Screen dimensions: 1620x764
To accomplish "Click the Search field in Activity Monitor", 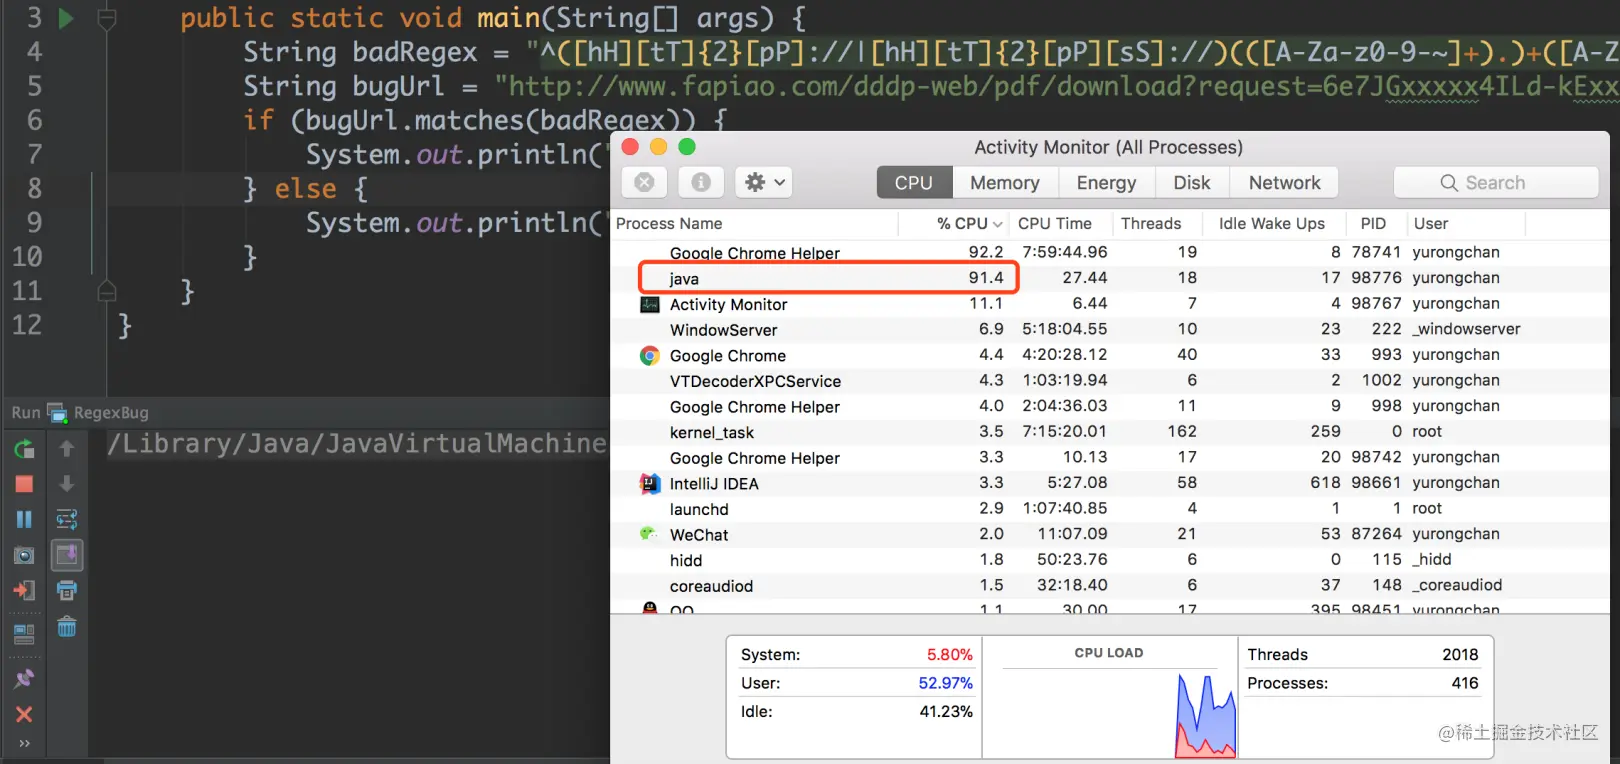I will [x=1496, y=183].
